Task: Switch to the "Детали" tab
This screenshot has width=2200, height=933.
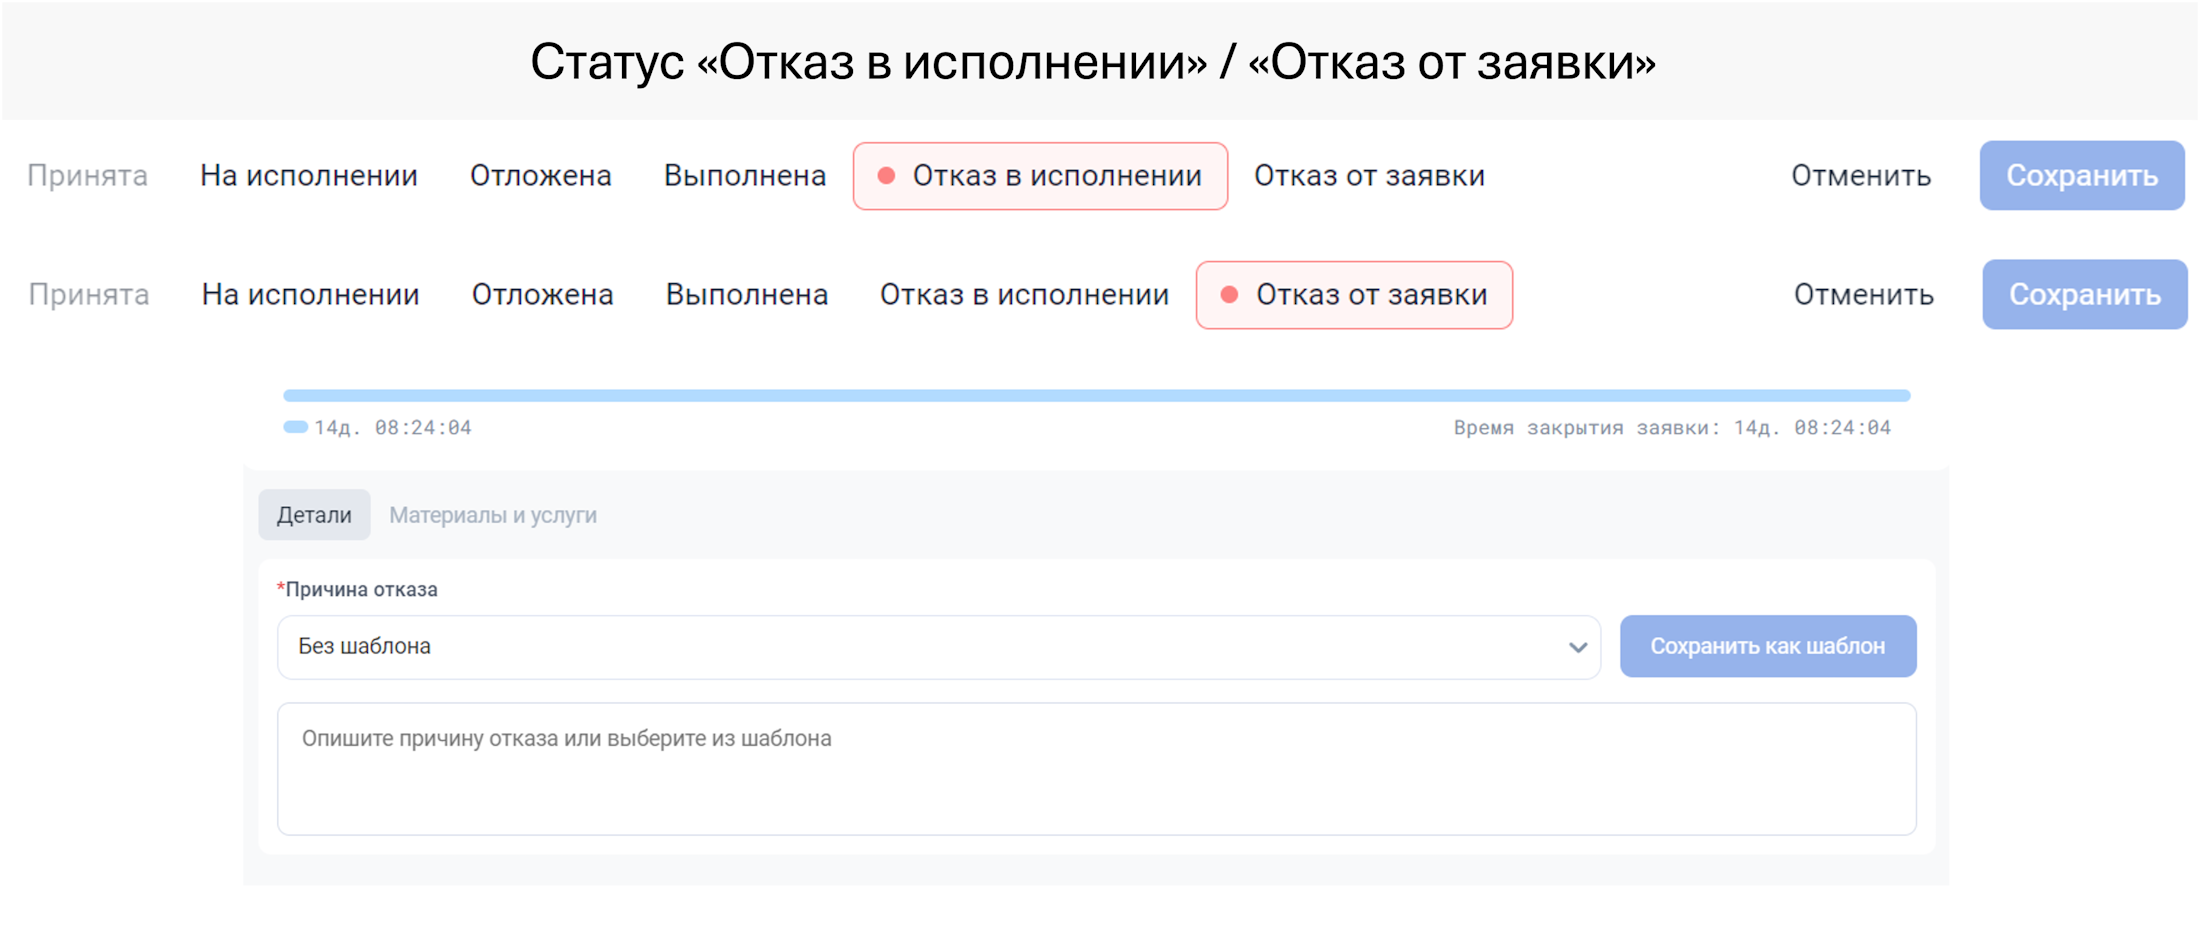Action: tap(314, 515)
